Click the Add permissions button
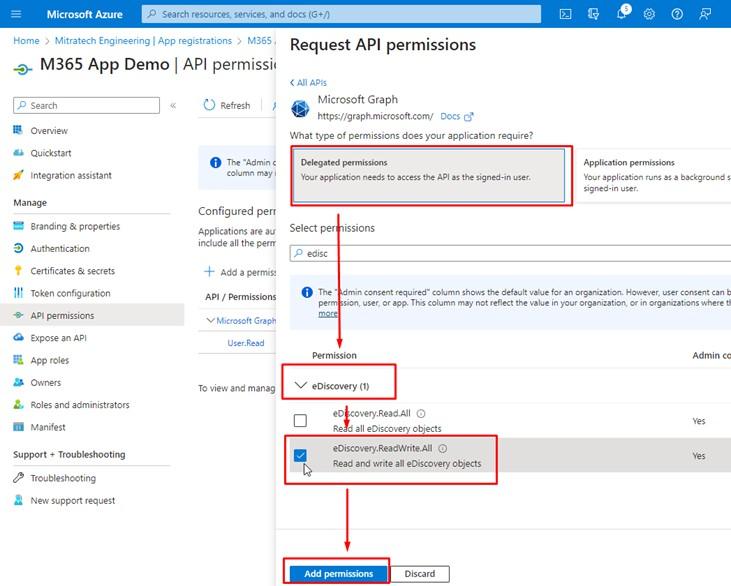Viewport: 731px width, 586px height. click(x=338, y=574)
